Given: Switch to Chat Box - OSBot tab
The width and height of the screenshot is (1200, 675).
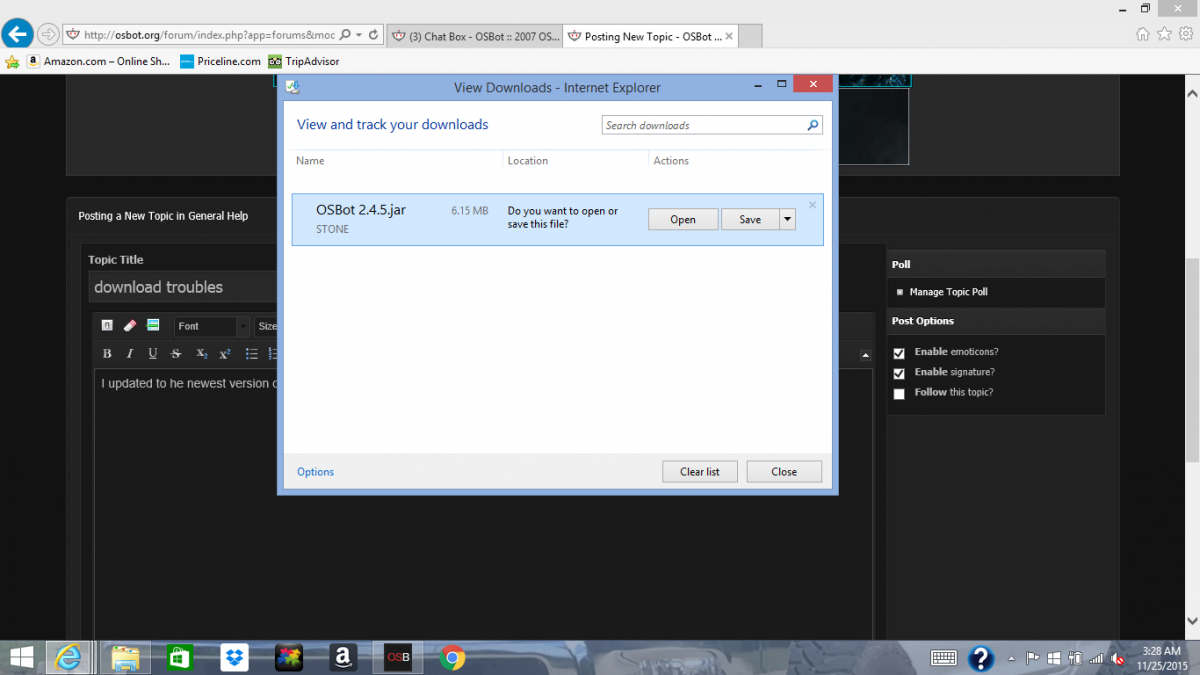Looking at the screenshot, I should point(473,36).
